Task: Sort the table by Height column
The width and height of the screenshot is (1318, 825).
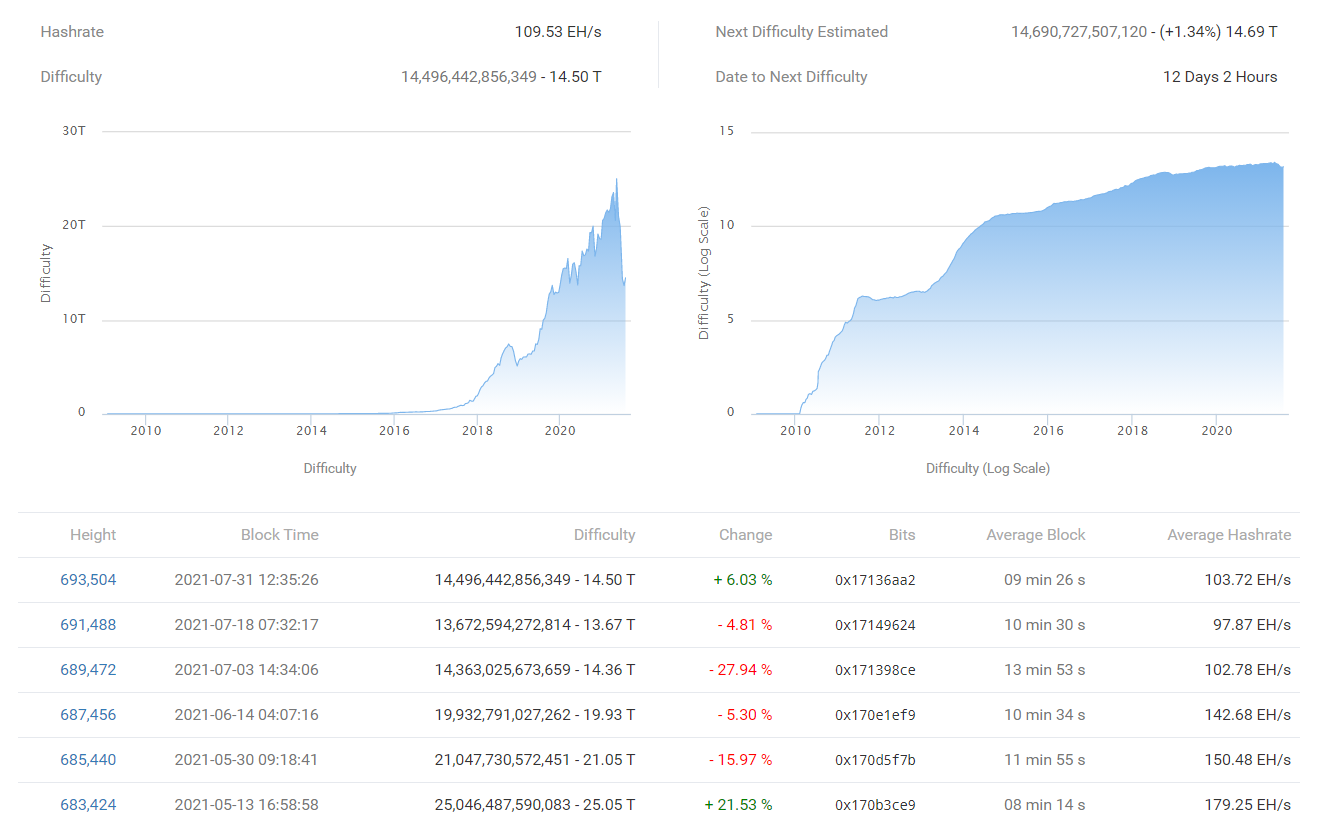Action: point(92,534)
